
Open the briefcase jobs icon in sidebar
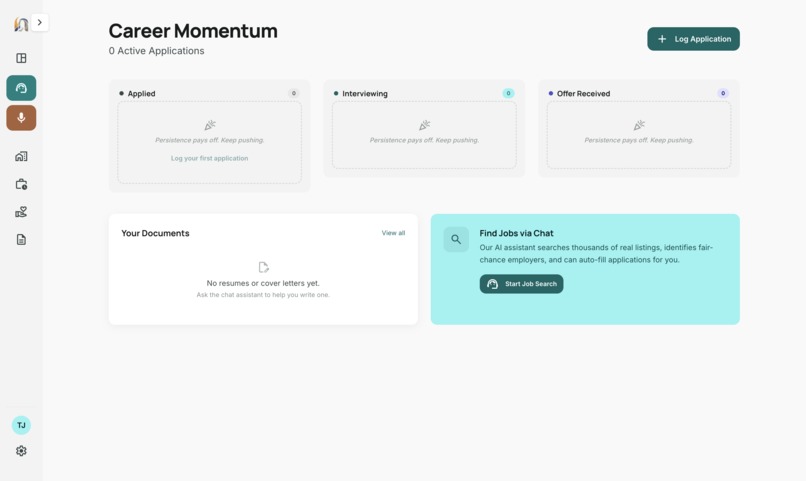(x=21, y=184)
